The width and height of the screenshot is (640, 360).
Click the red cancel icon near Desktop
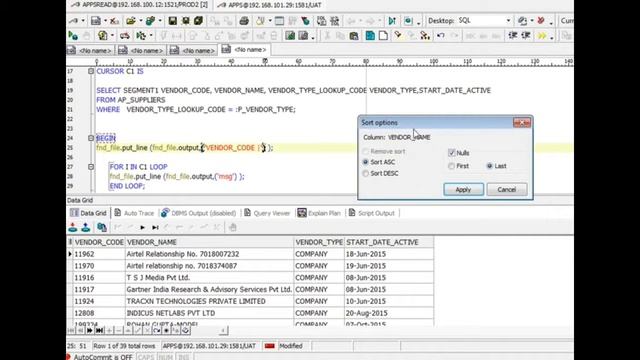[541, 21]
